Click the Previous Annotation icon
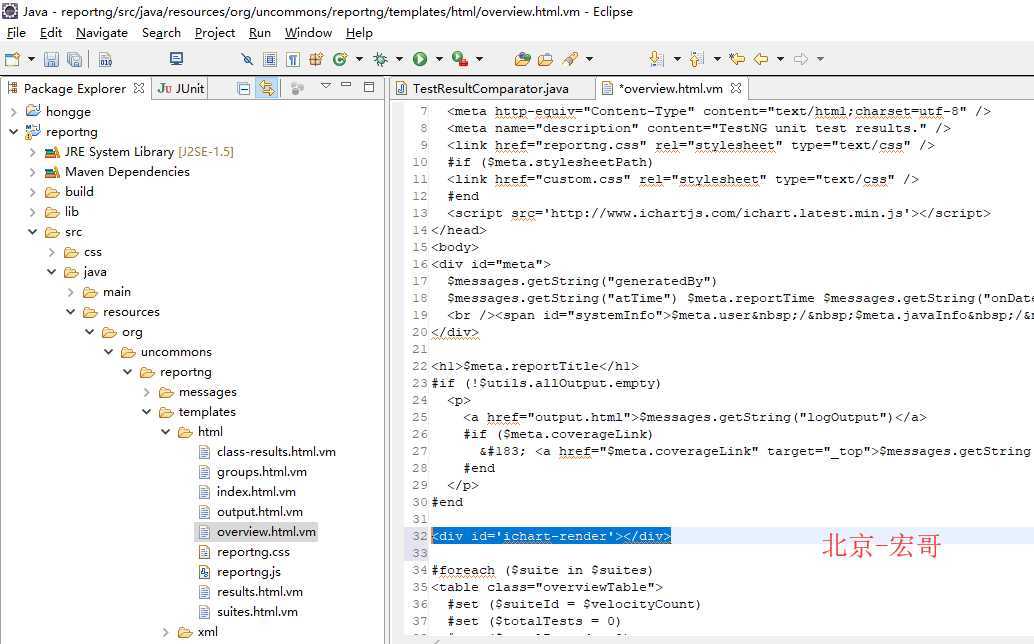This screenshot has width=1034, height=644. click(x=696, y=59)
